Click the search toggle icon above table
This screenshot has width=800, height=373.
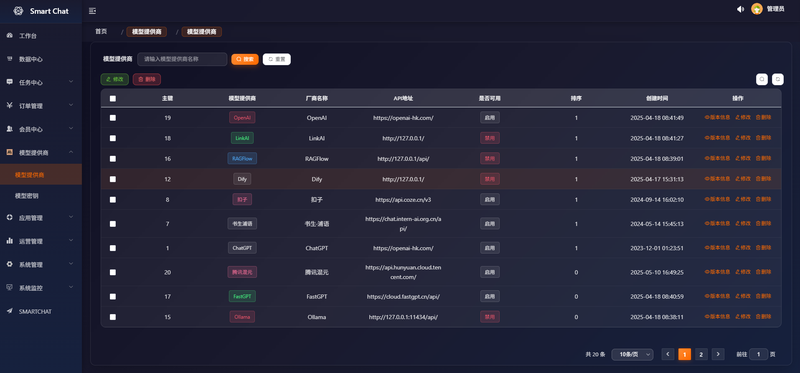tap(762, 79)
